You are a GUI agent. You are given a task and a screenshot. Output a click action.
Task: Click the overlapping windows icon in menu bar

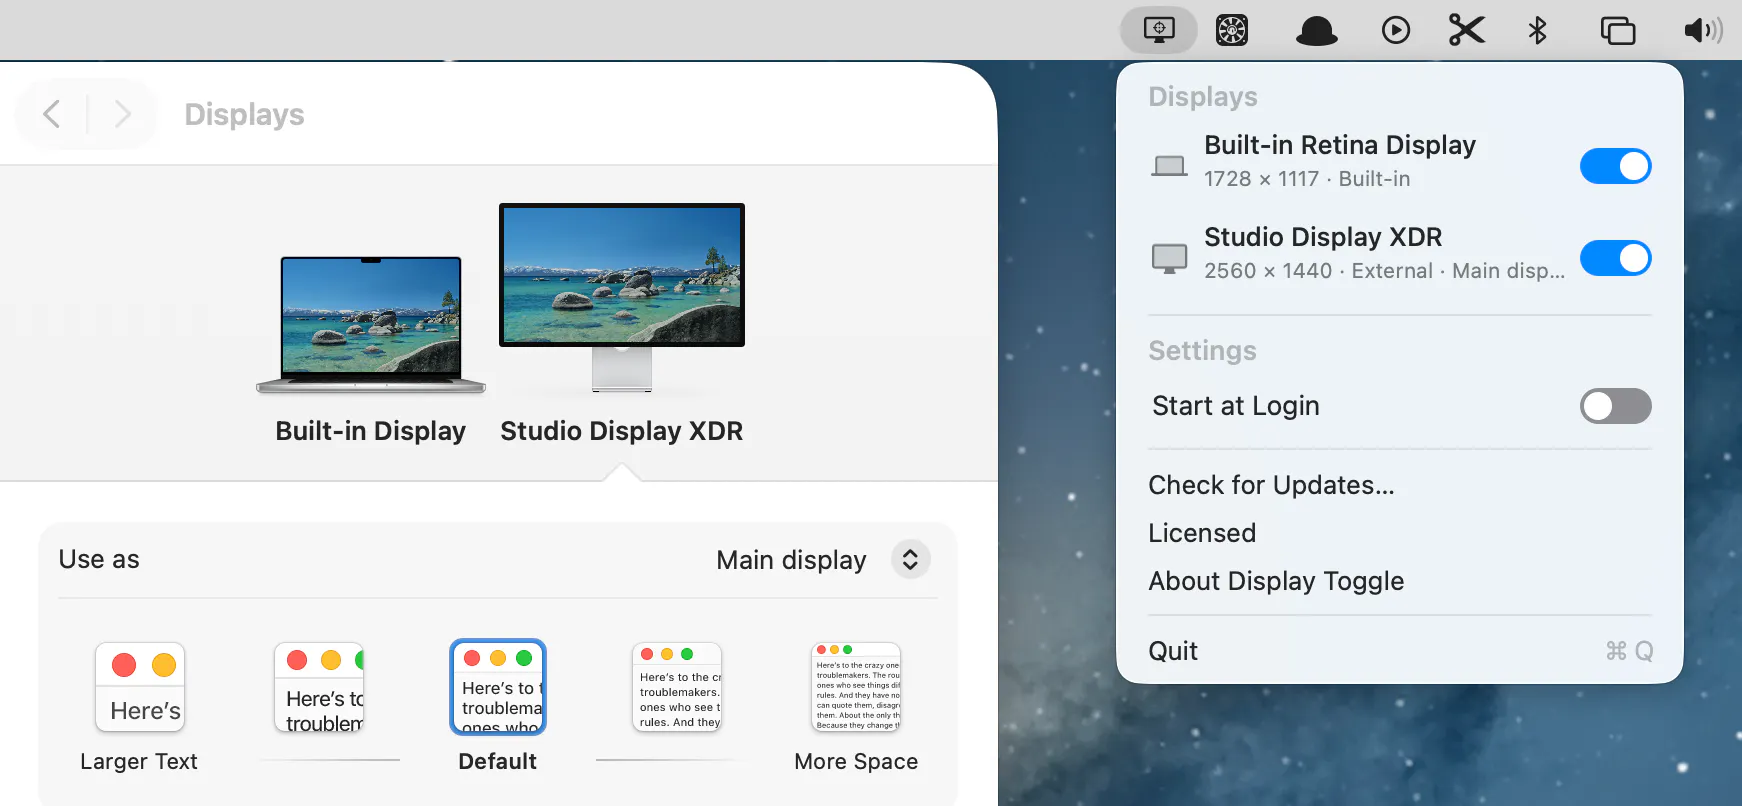click(x=1617, y=31)
